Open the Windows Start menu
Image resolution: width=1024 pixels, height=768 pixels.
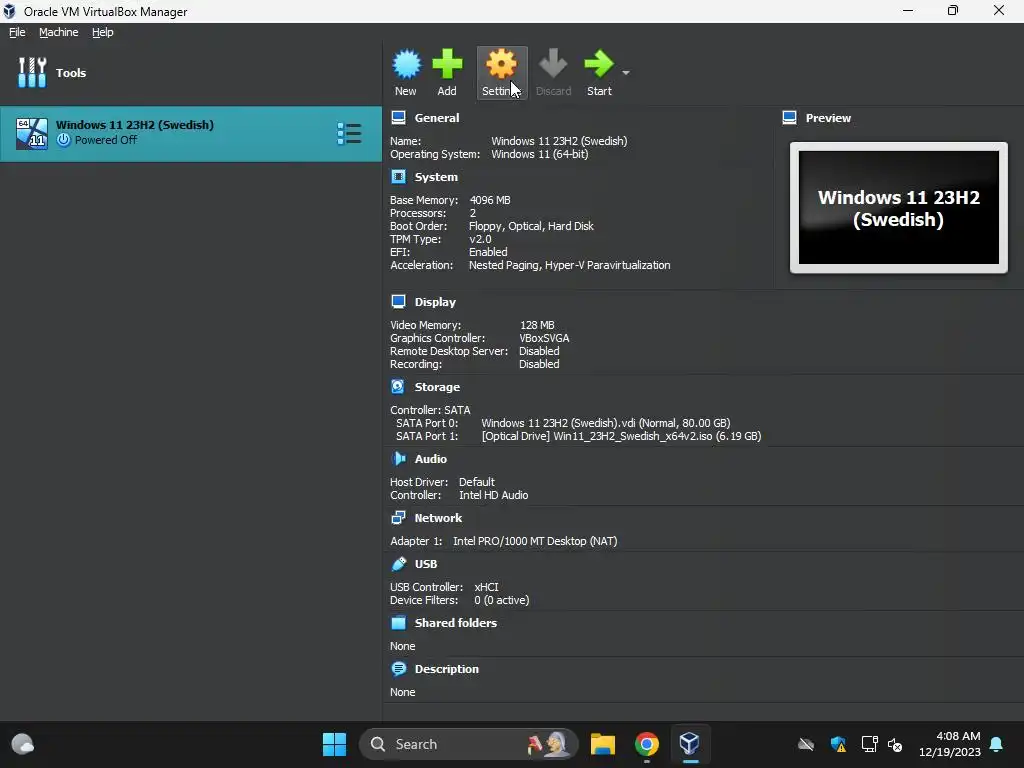click(x=334, y=744)
